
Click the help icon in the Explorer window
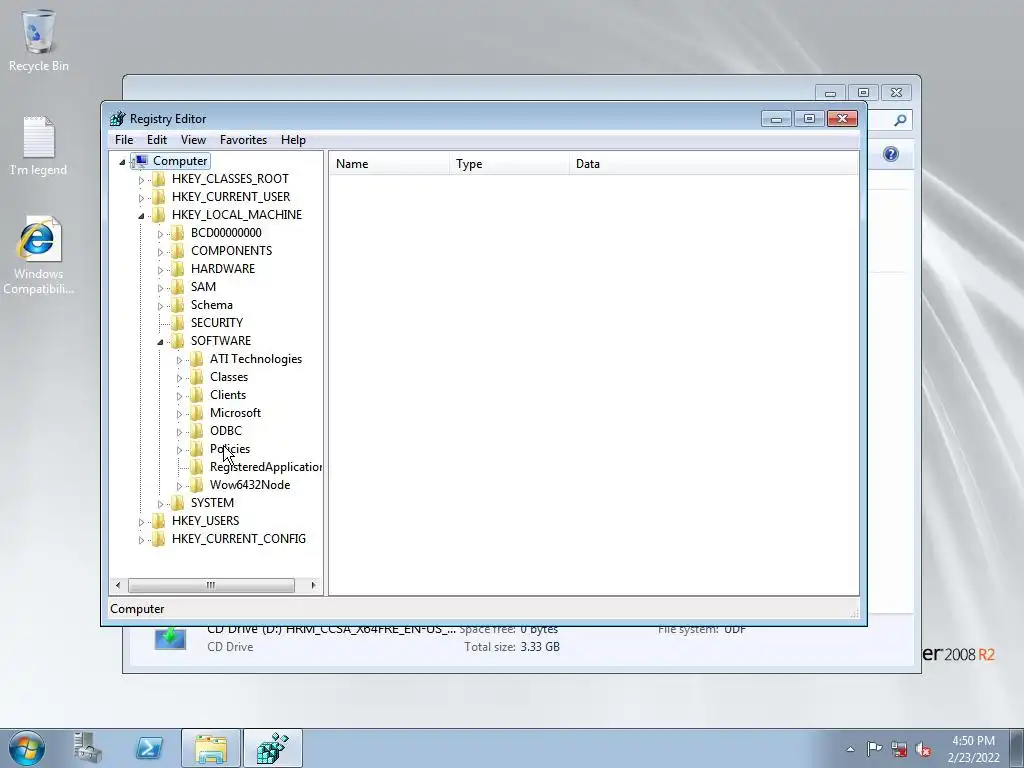891,154
